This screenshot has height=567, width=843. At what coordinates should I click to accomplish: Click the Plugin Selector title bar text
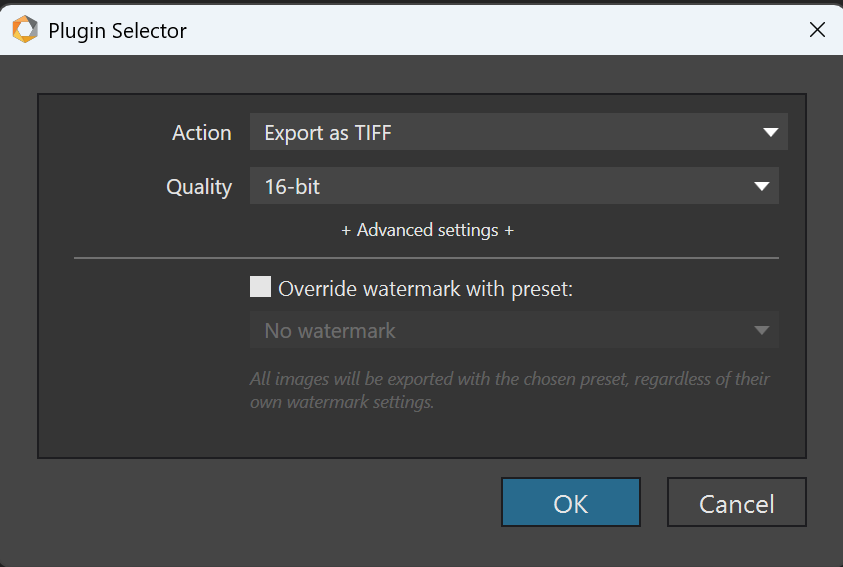[117, 31]
